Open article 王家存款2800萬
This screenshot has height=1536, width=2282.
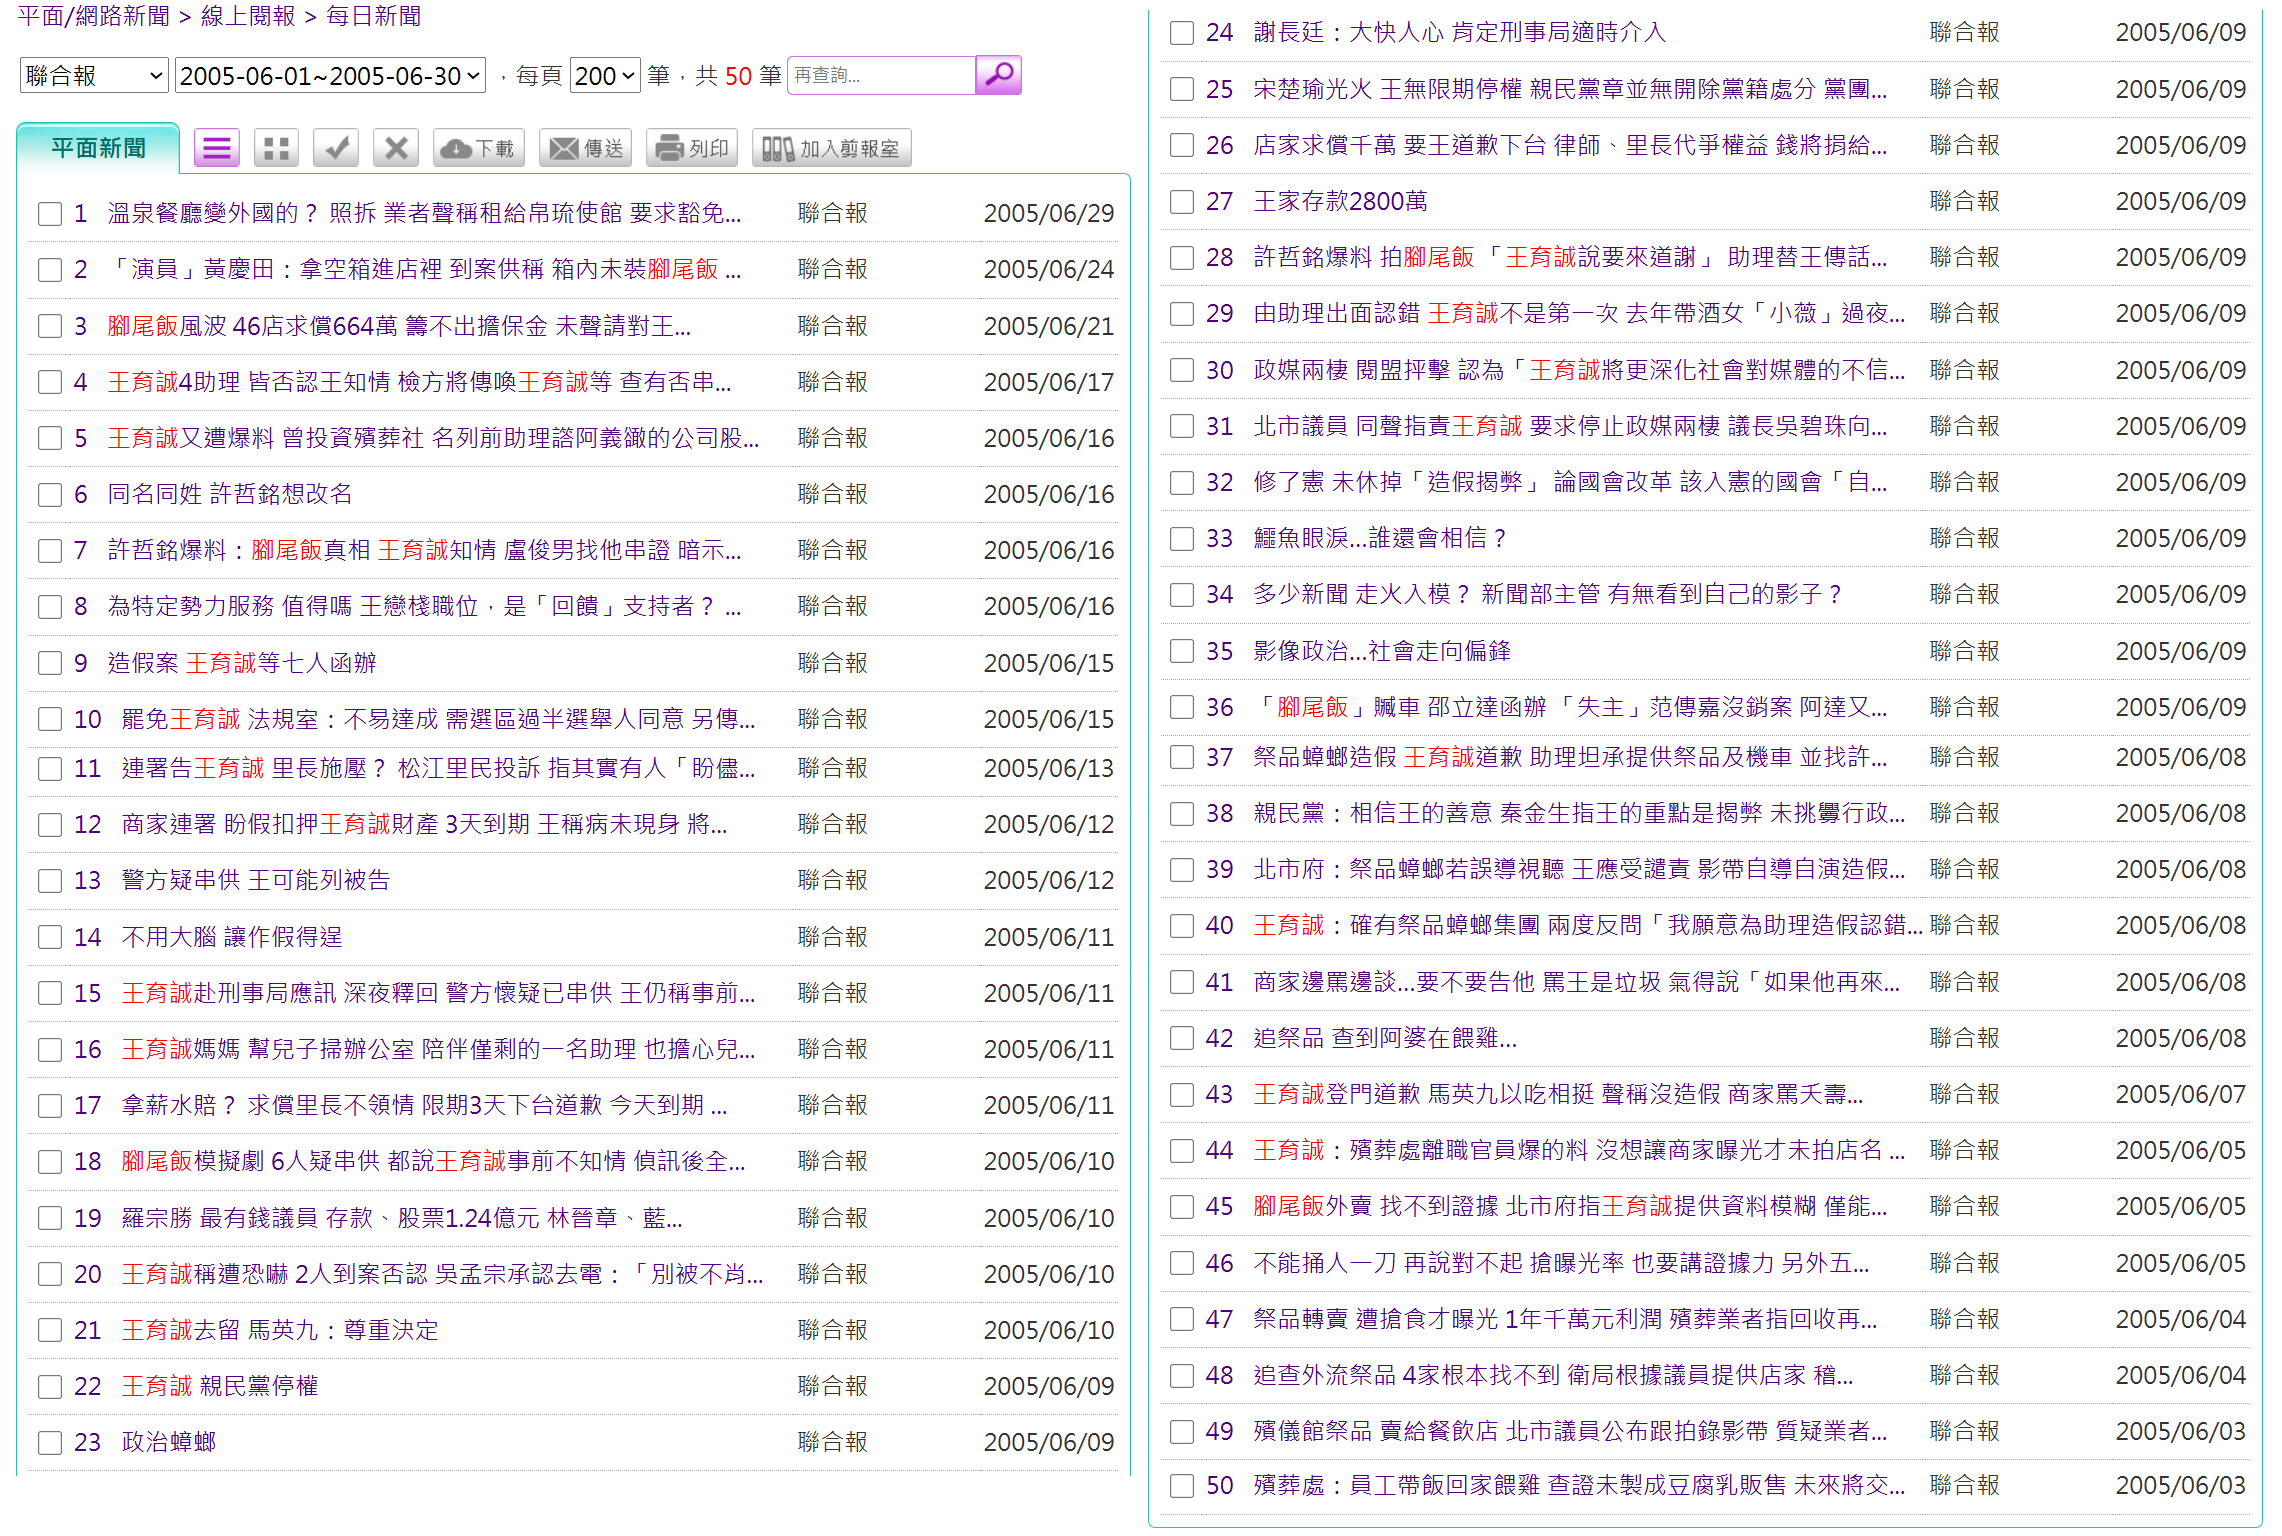pyautogui.click(x=1341, y=201)
